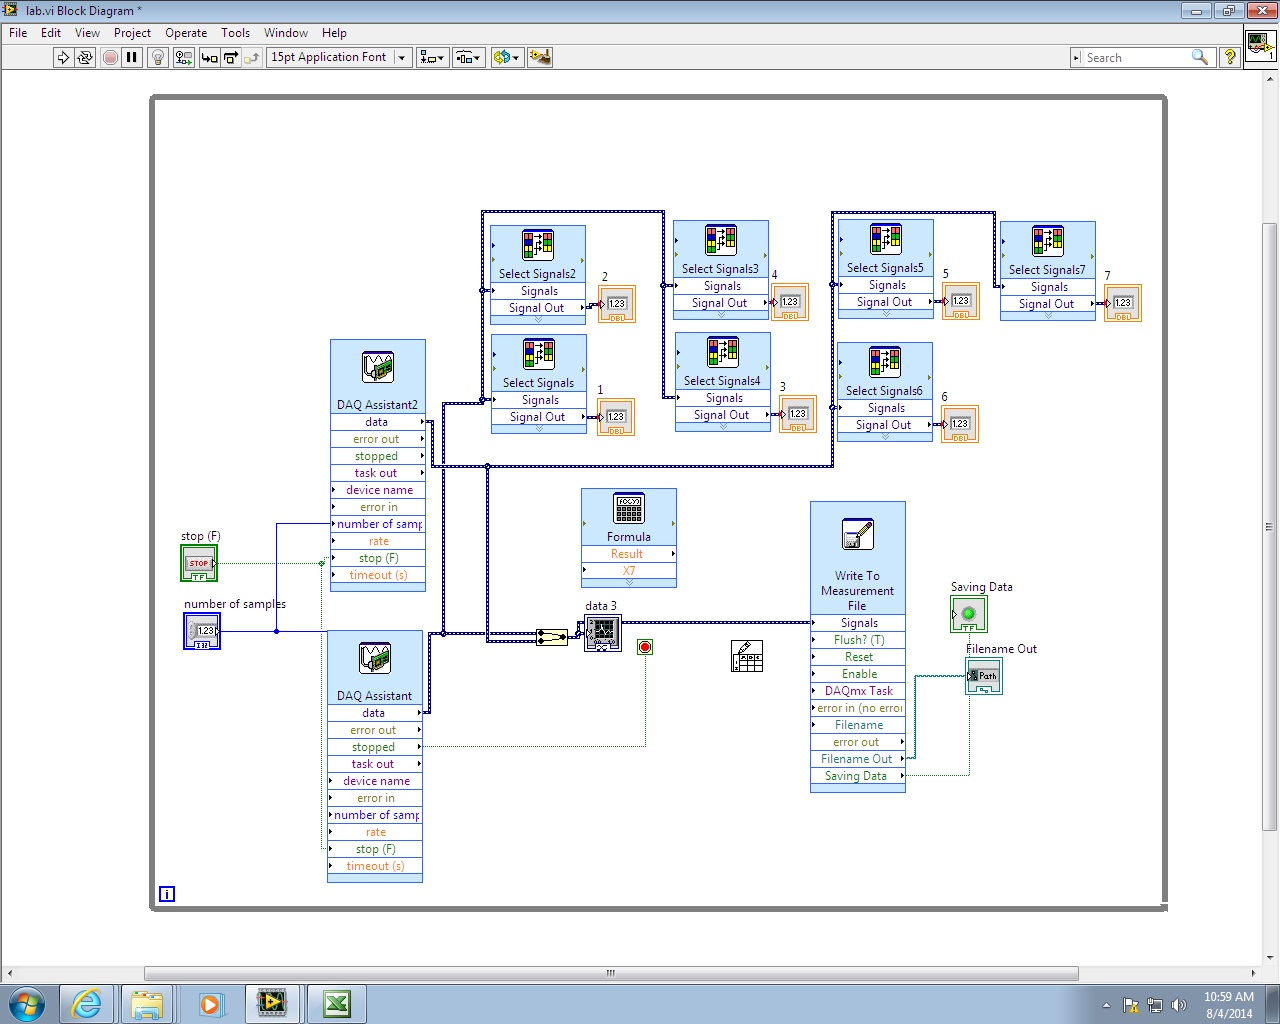Select the Formula Express VI icon
This screenshot has width=1280, height=1024.
[629, 509]
